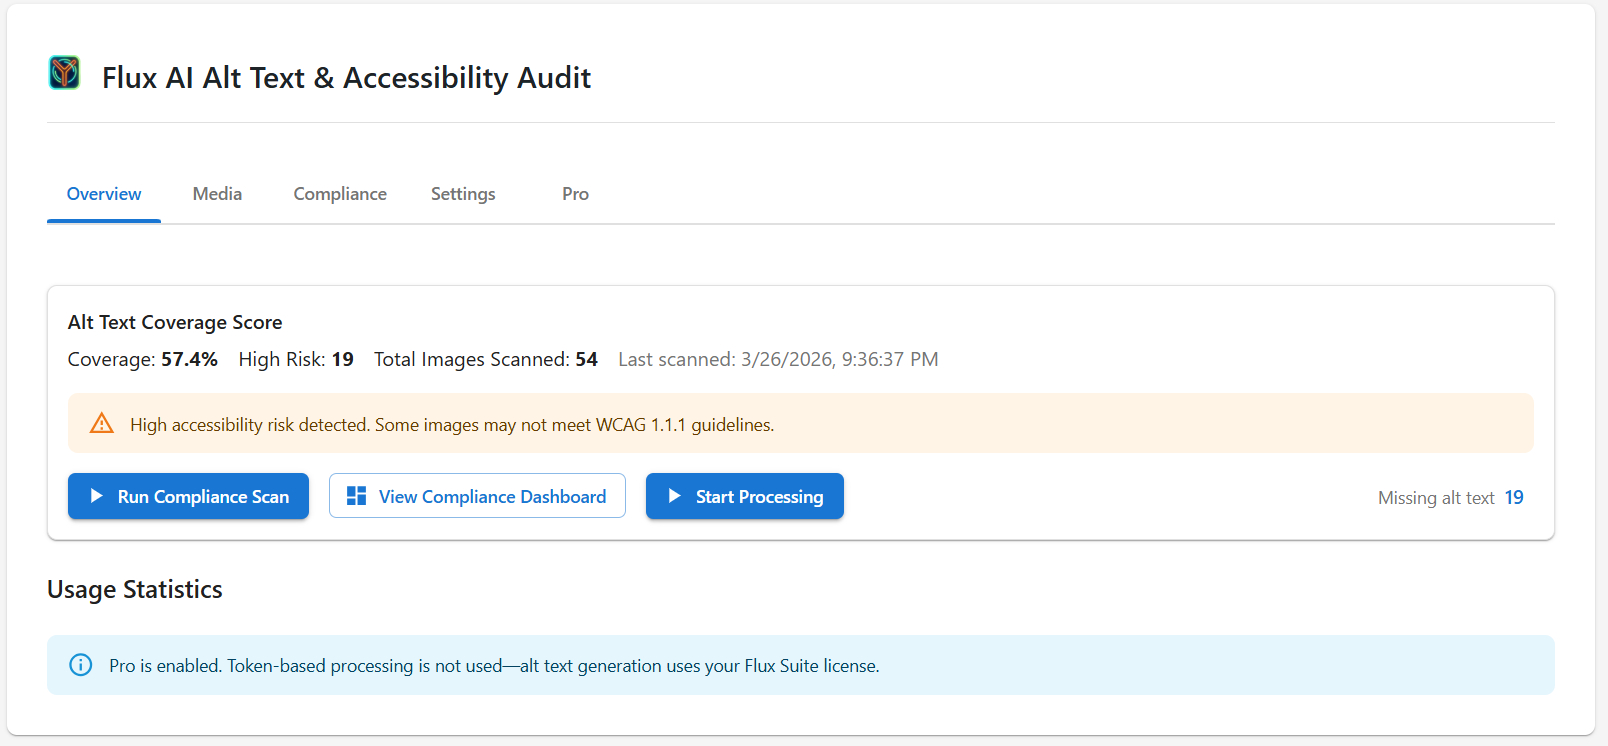Click the orange warning triangle icon

[x=102, y=424]
